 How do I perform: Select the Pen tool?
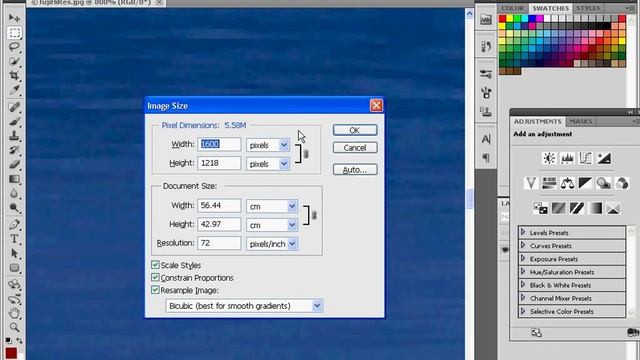[x=14, y=224]
